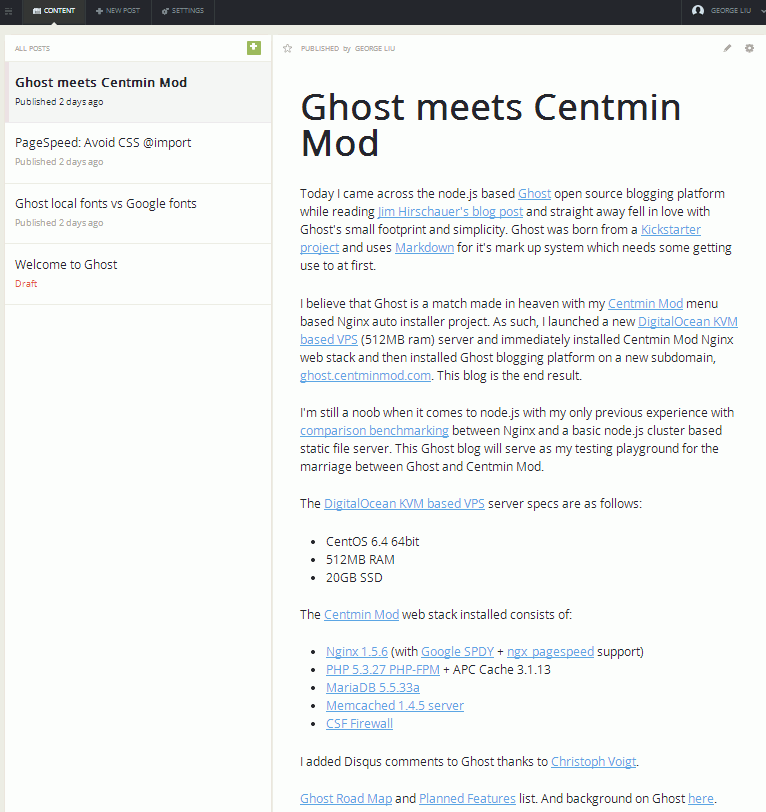
Task: Switch to the Content tab
Action: pos(54,11)
